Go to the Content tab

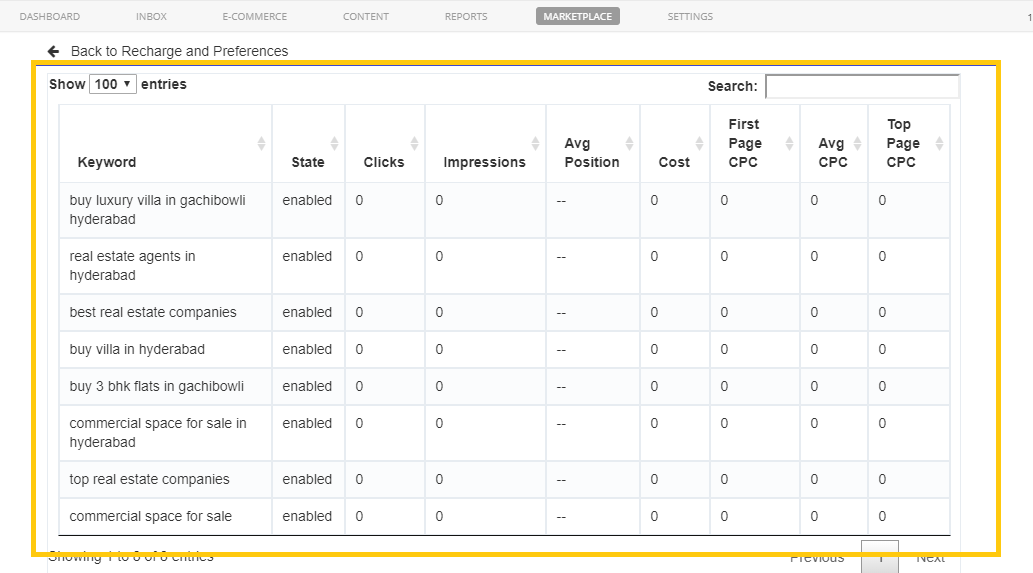click(x=366, y=16)
